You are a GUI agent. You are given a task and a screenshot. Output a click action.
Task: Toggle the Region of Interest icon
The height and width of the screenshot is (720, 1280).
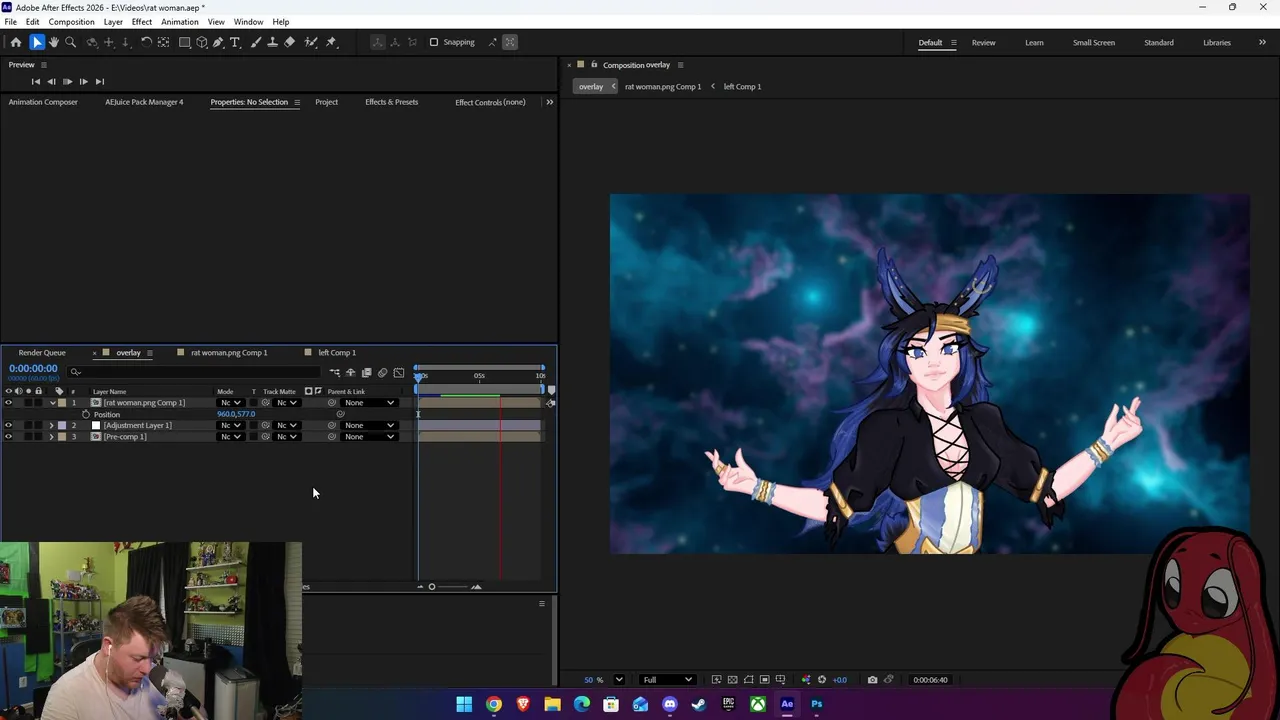764,680
